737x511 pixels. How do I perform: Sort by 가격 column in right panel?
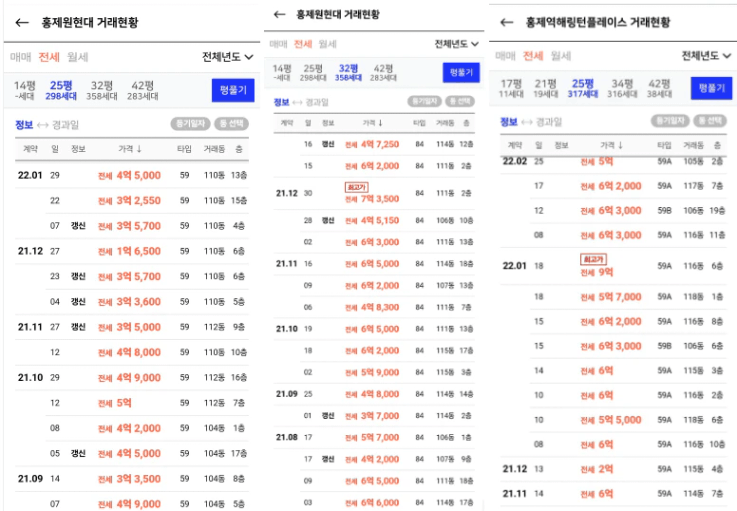point(612,145)
